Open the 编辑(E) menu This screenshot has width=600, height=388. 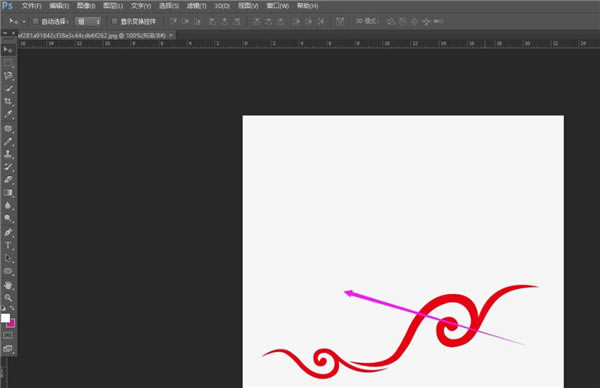pos(59,6)
